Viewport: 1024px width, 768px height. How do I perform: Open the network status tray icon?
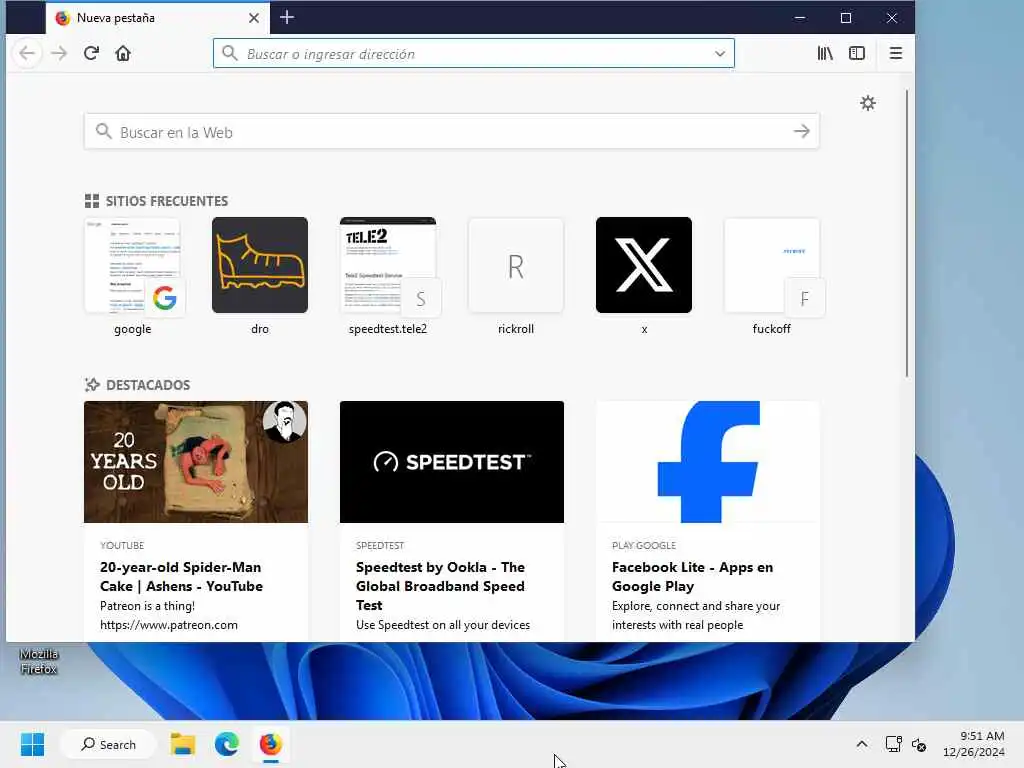893,744
